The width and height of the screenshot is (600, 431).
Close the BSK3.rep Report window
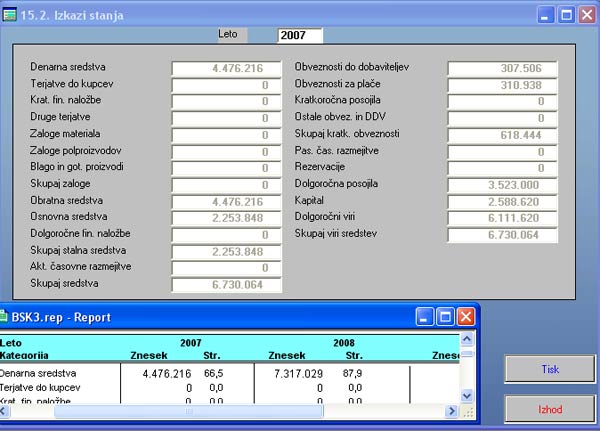click(466, 317)
